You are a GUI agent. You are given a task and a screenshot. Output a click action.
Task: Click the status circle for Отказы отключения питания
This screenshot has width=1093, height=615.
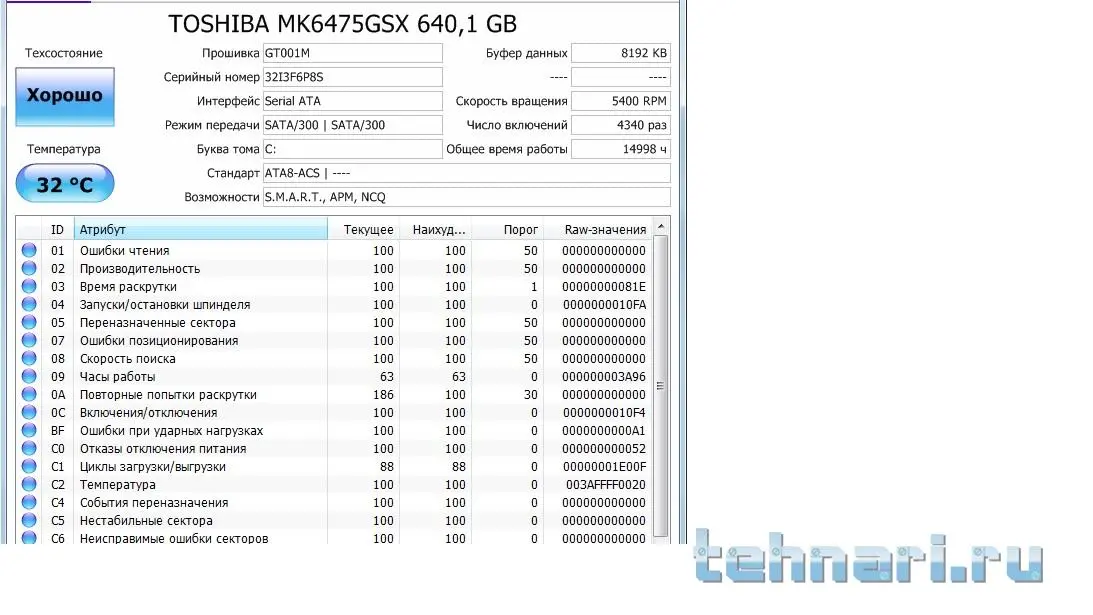pyautogui.click(x=29, y=448)
